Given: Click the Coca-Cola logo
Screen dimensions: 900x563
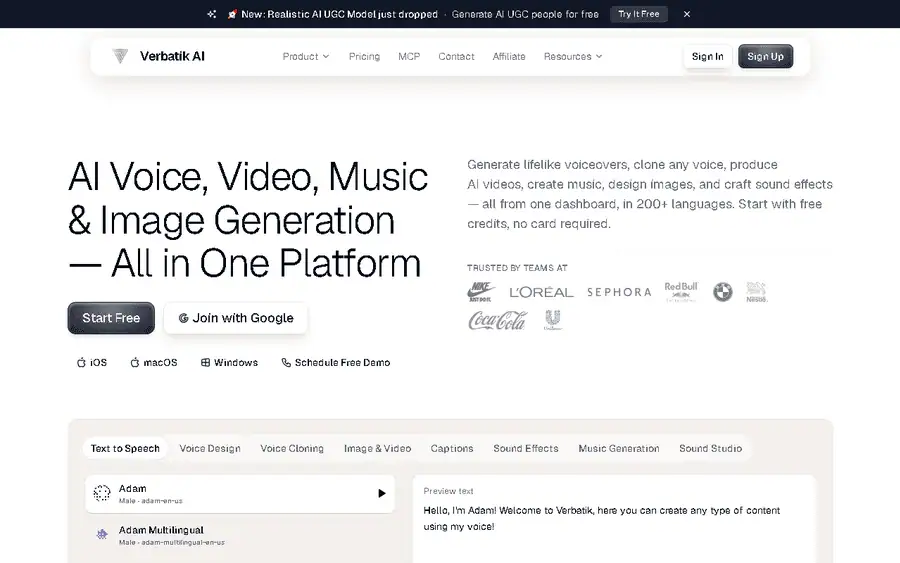Looking at the screenshot, I should click(497, 320).
